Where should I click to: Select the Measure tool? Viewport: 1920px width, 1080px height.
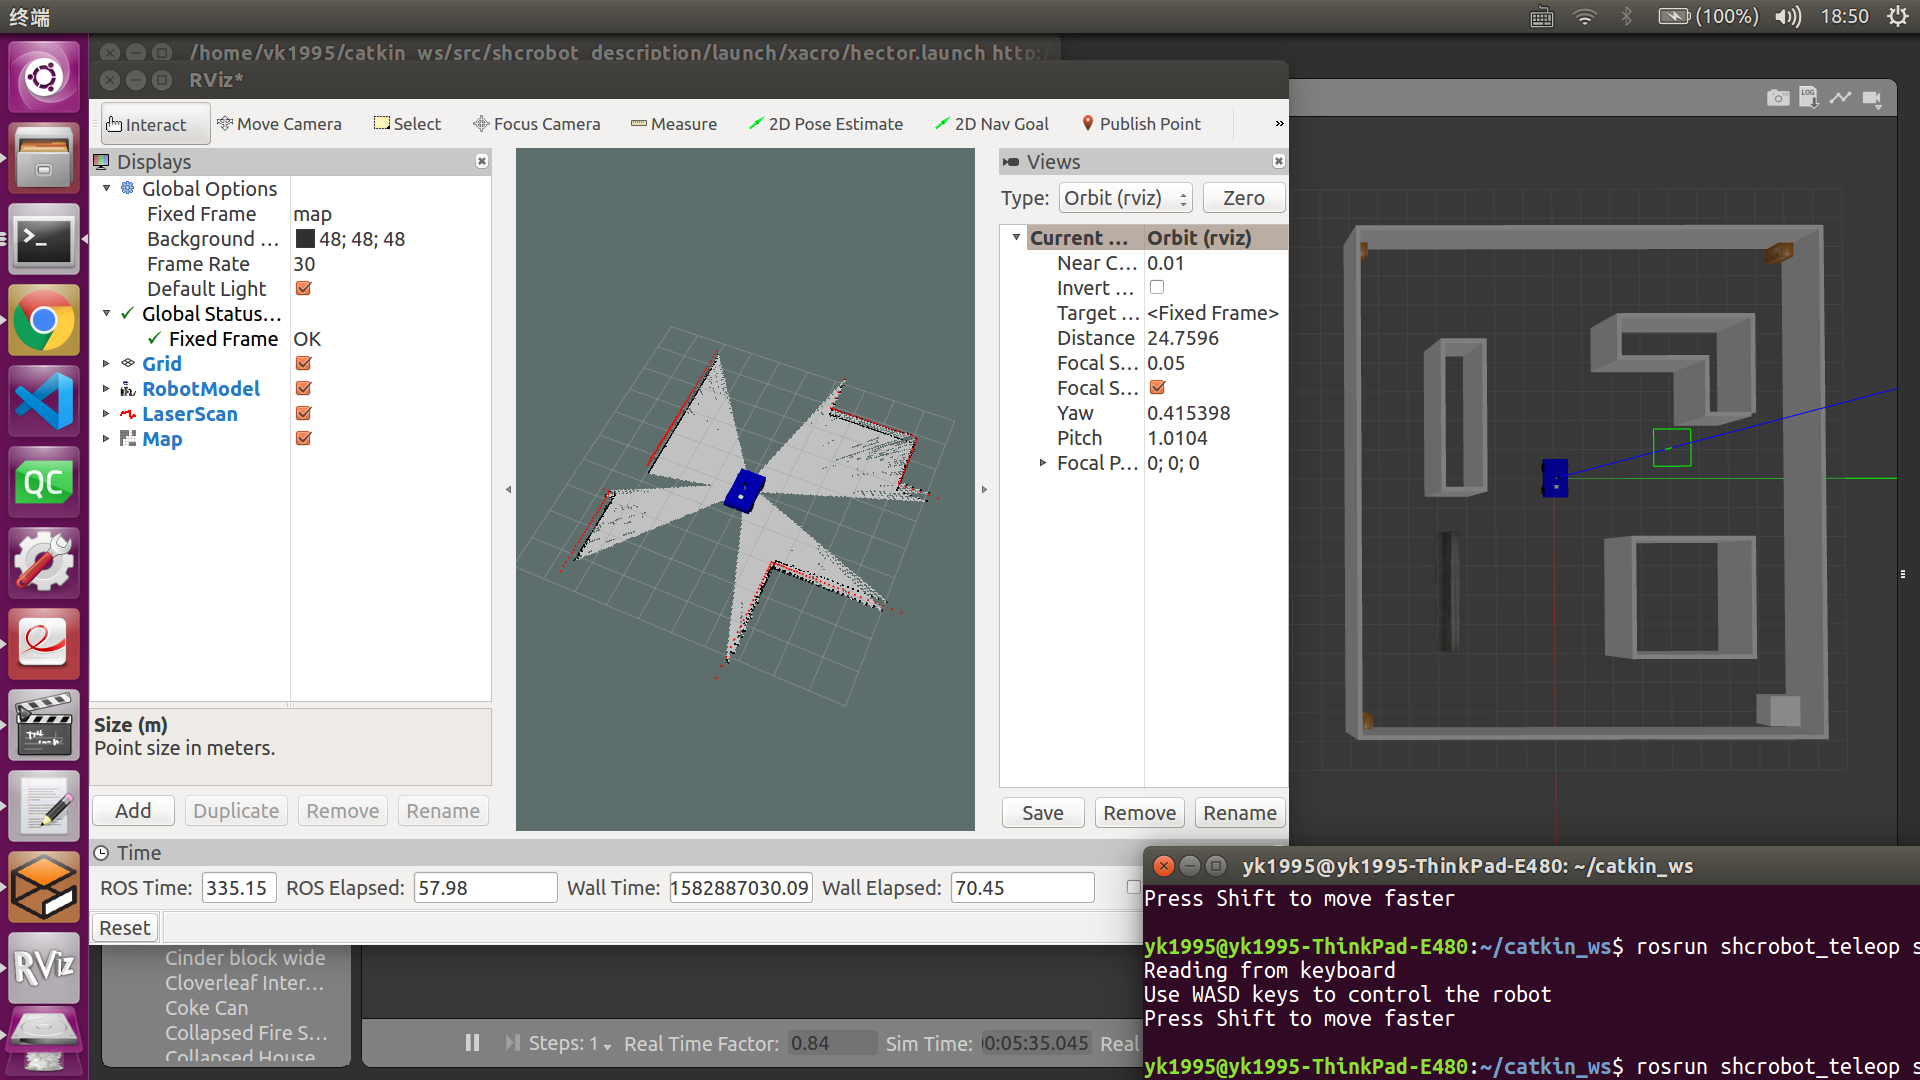[673, 124]
